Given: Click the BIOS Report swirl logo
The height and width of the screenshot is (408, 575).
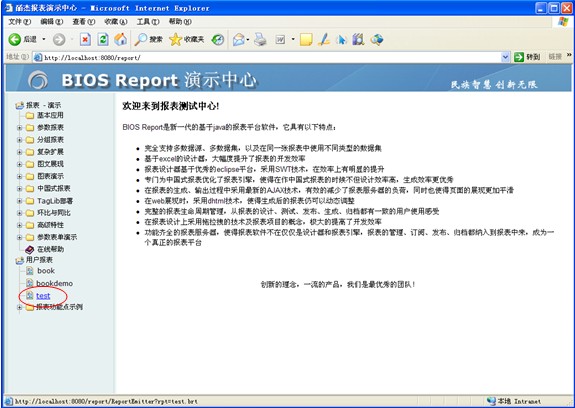Looking at the screenshot, I should pos(38,80).
